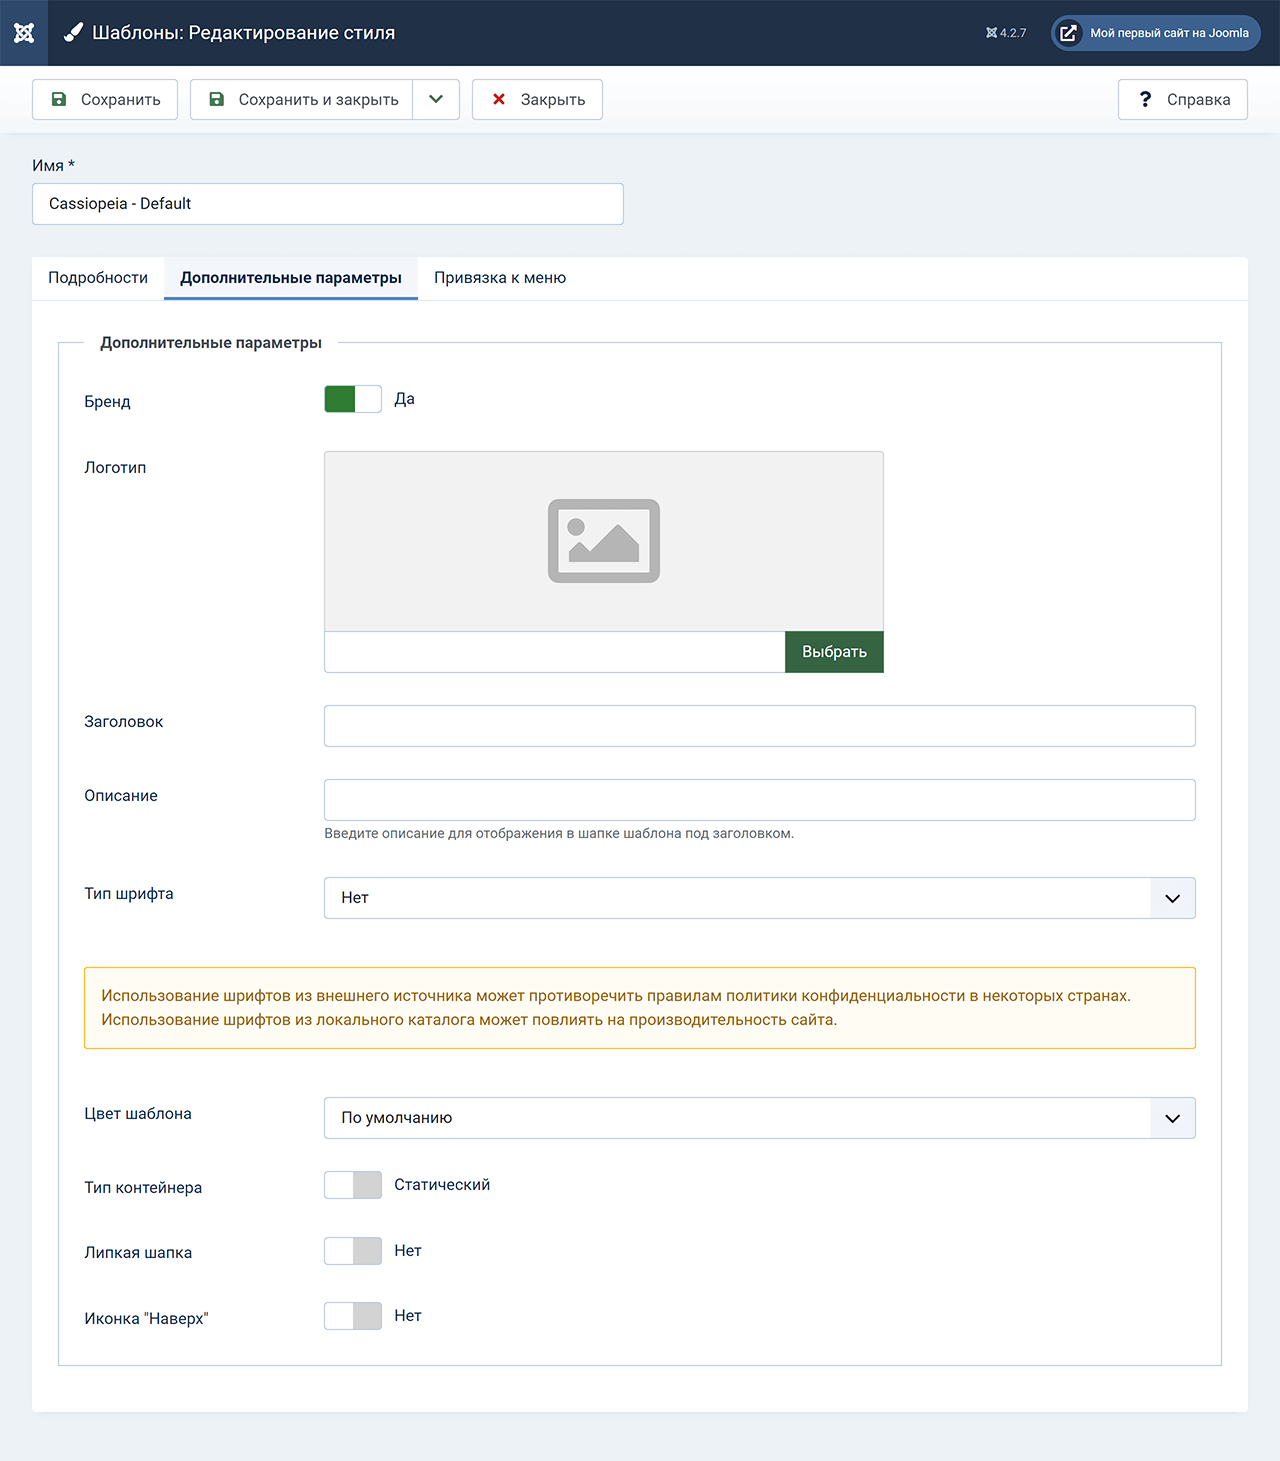Click the paintbrush icon beside the page title
This screenshot has height=1461, width=1280.
(73, 33)
